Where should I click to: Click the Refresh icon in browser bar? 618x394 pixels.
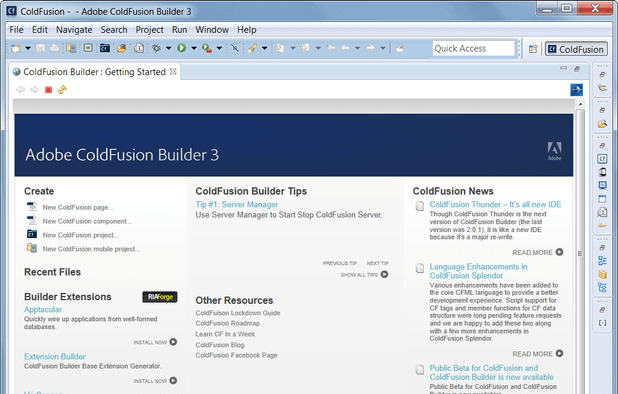click(62, 90)
